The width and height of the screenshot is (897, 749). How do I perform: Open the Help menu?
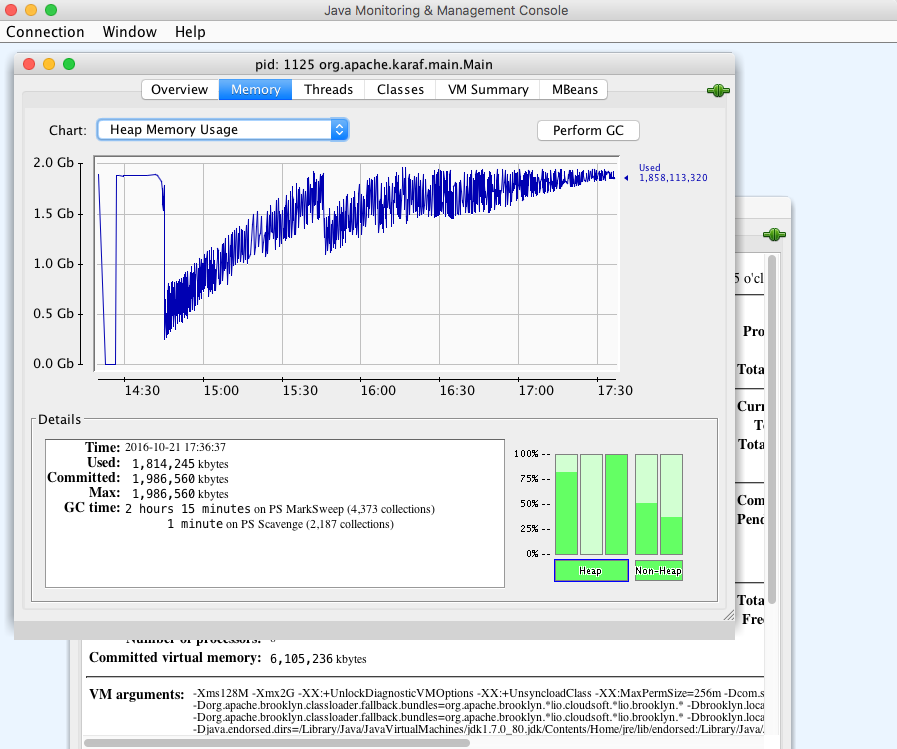pos(190,32)
